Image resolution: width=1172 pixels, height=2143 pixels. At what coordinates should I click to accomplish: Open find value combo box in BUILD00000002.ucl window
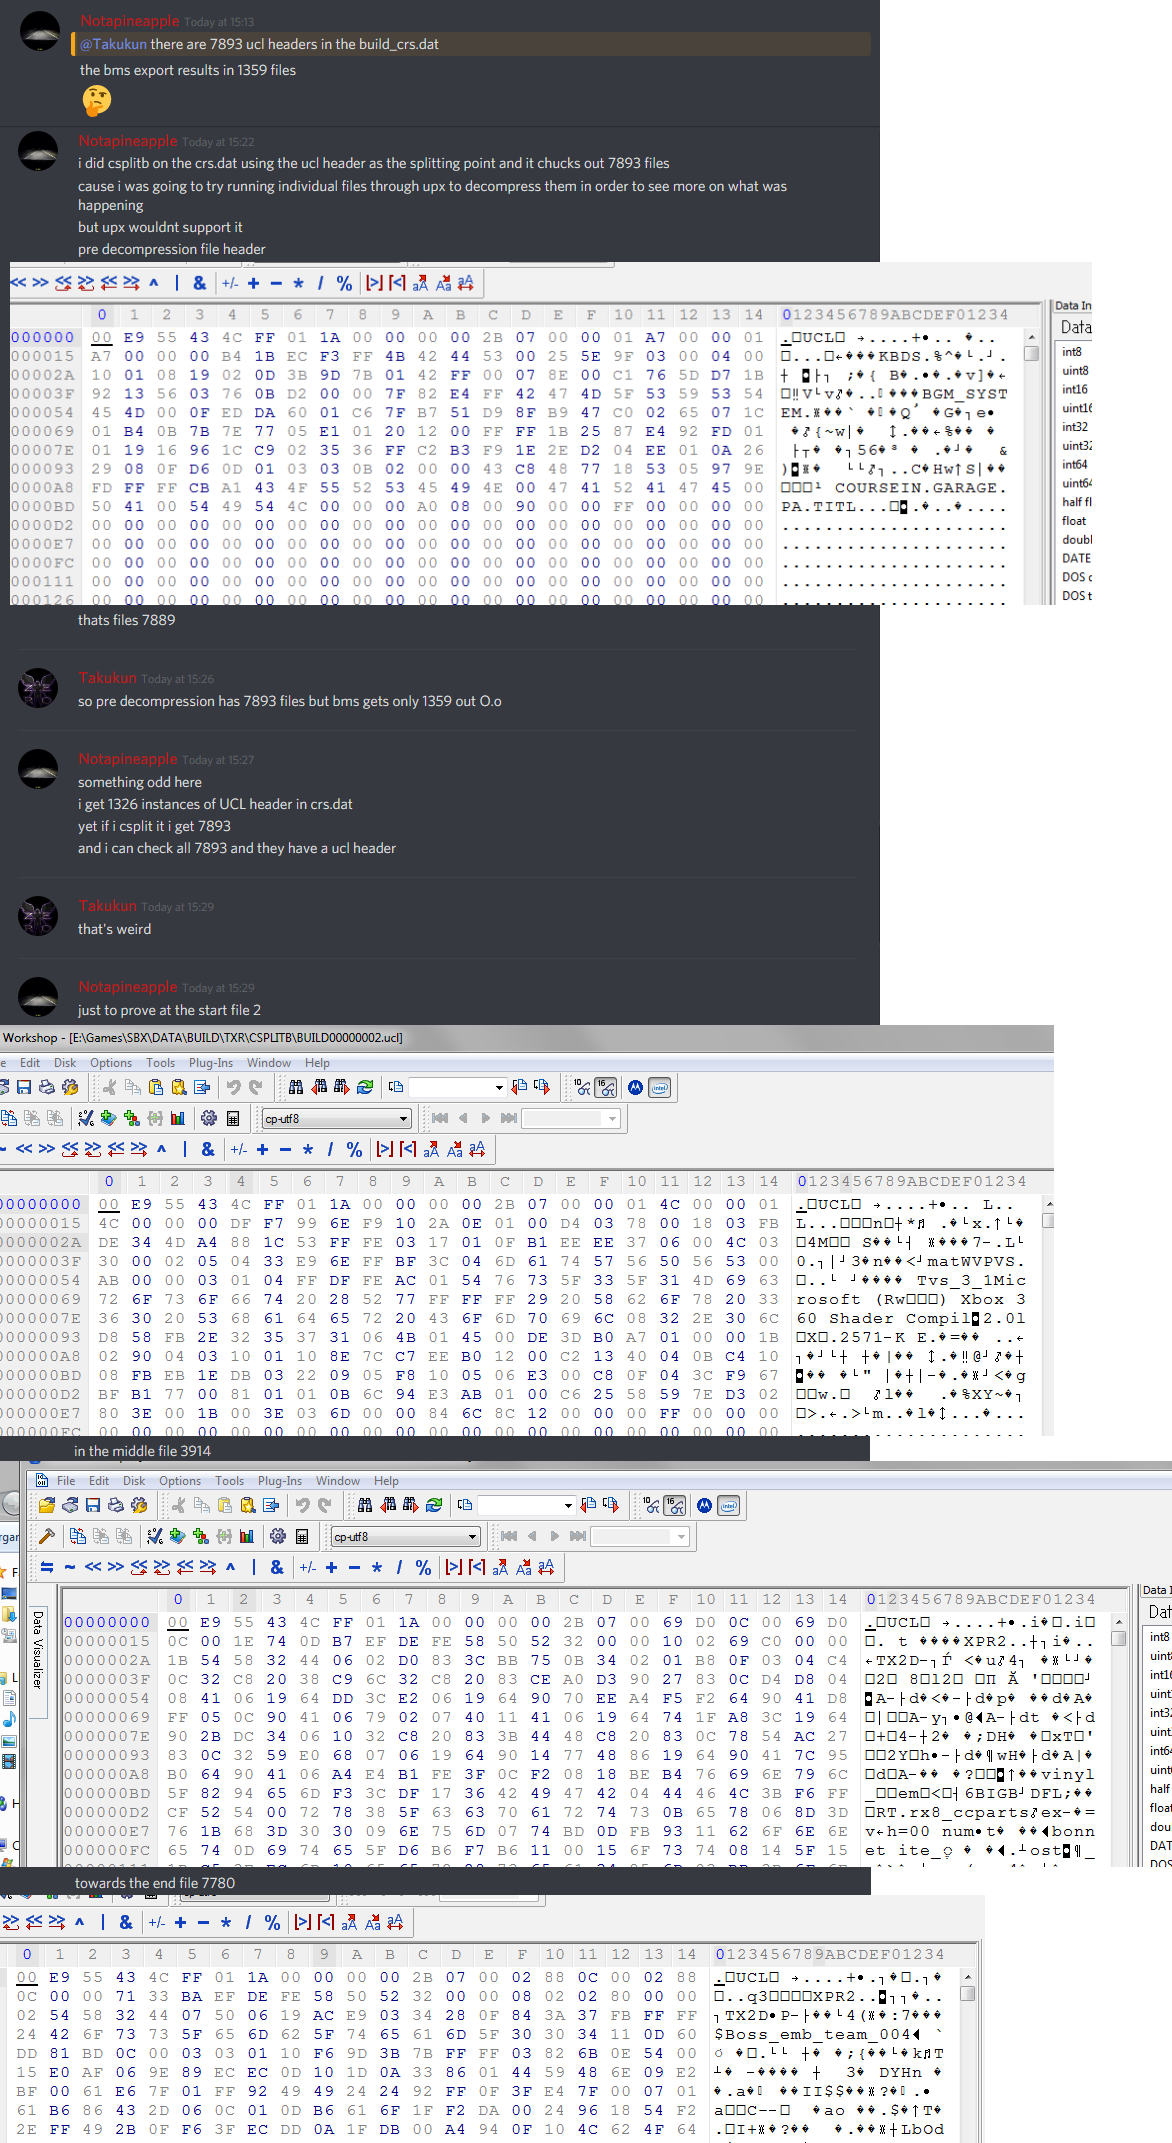(457, 1087)
